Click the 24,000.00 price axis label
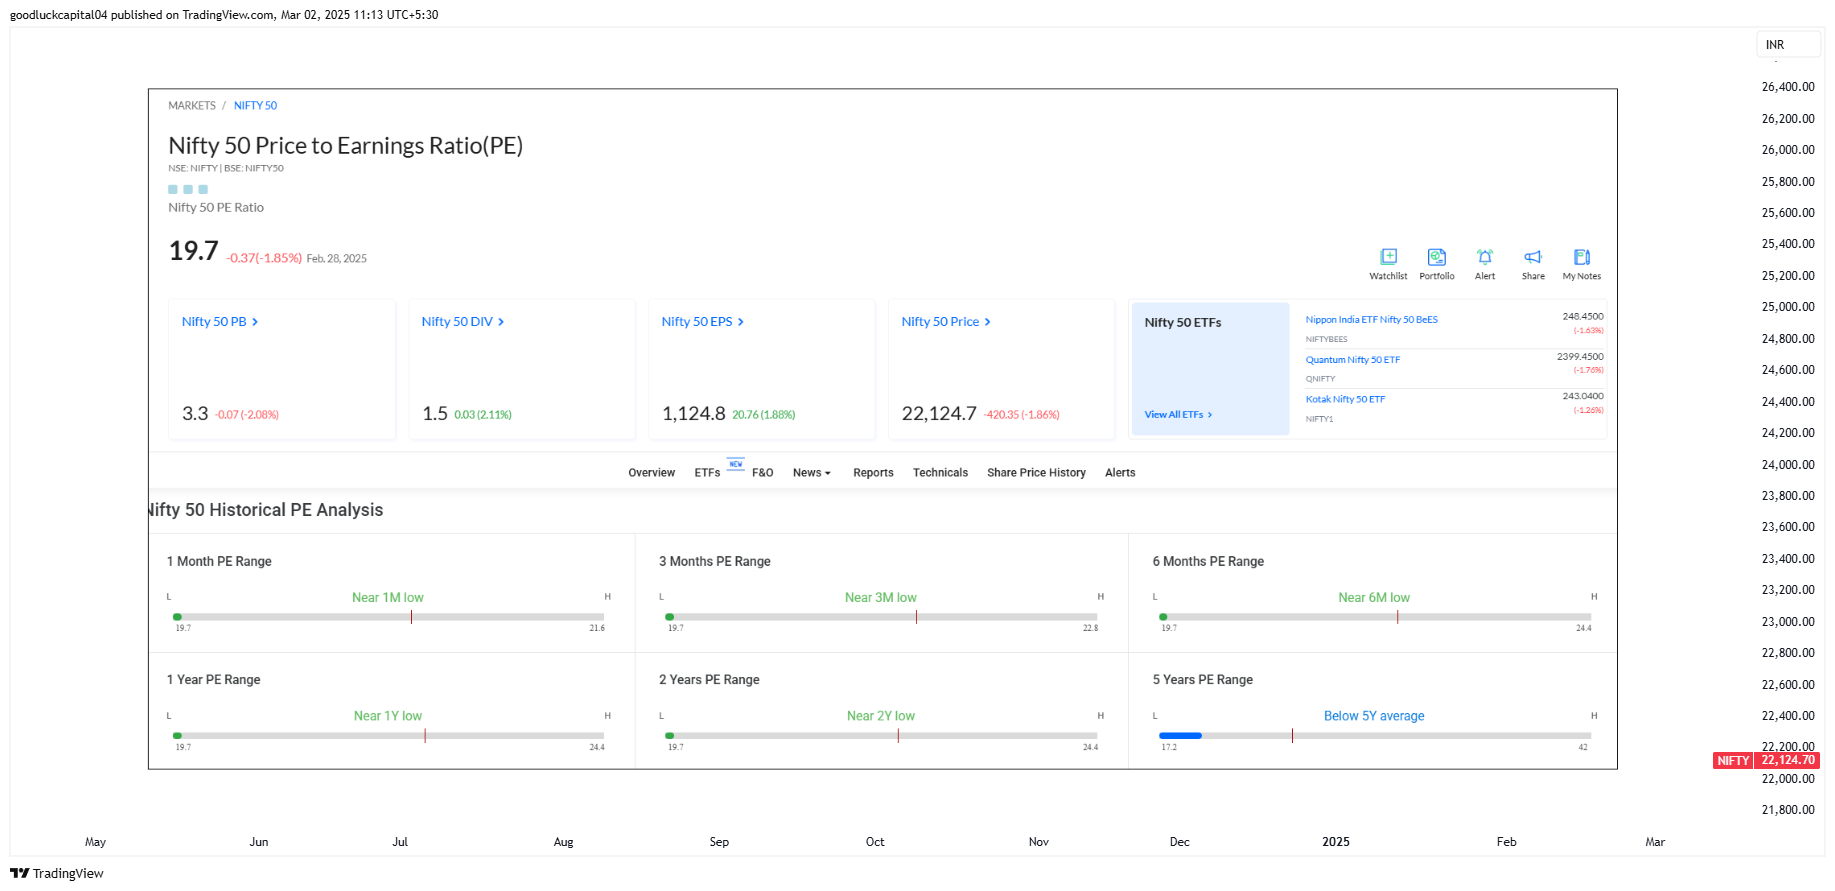Image resolution: width=1835 pixels, height=891 pixels. tap(1788, 465)
